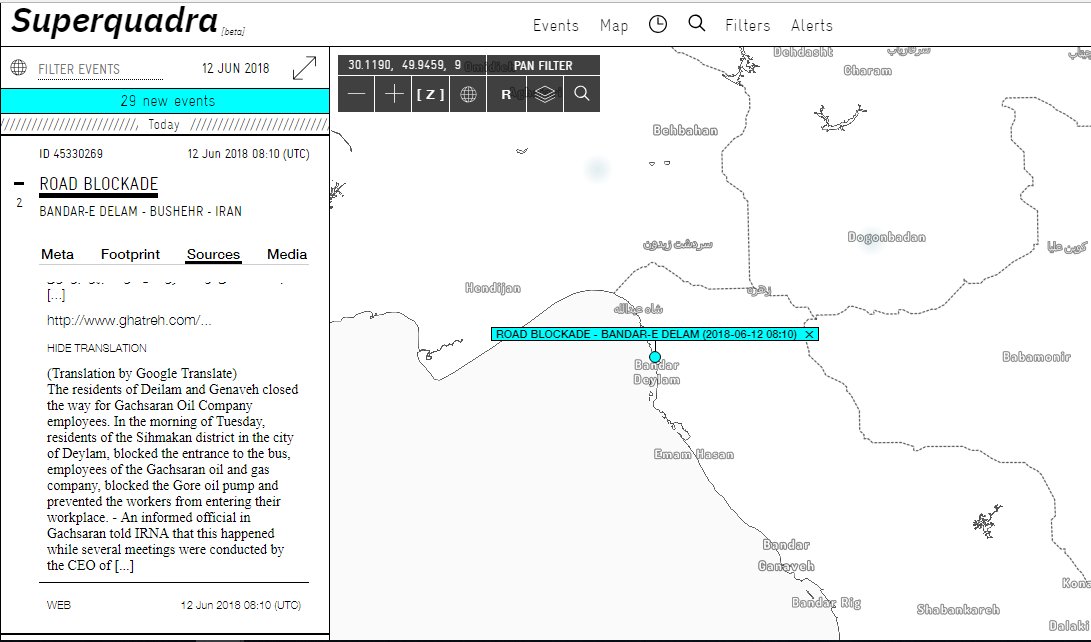Close the Road Blockade map label
The width and height of the screenshot is (1091, 642).
pyautogui.click(x=809, y=334)
